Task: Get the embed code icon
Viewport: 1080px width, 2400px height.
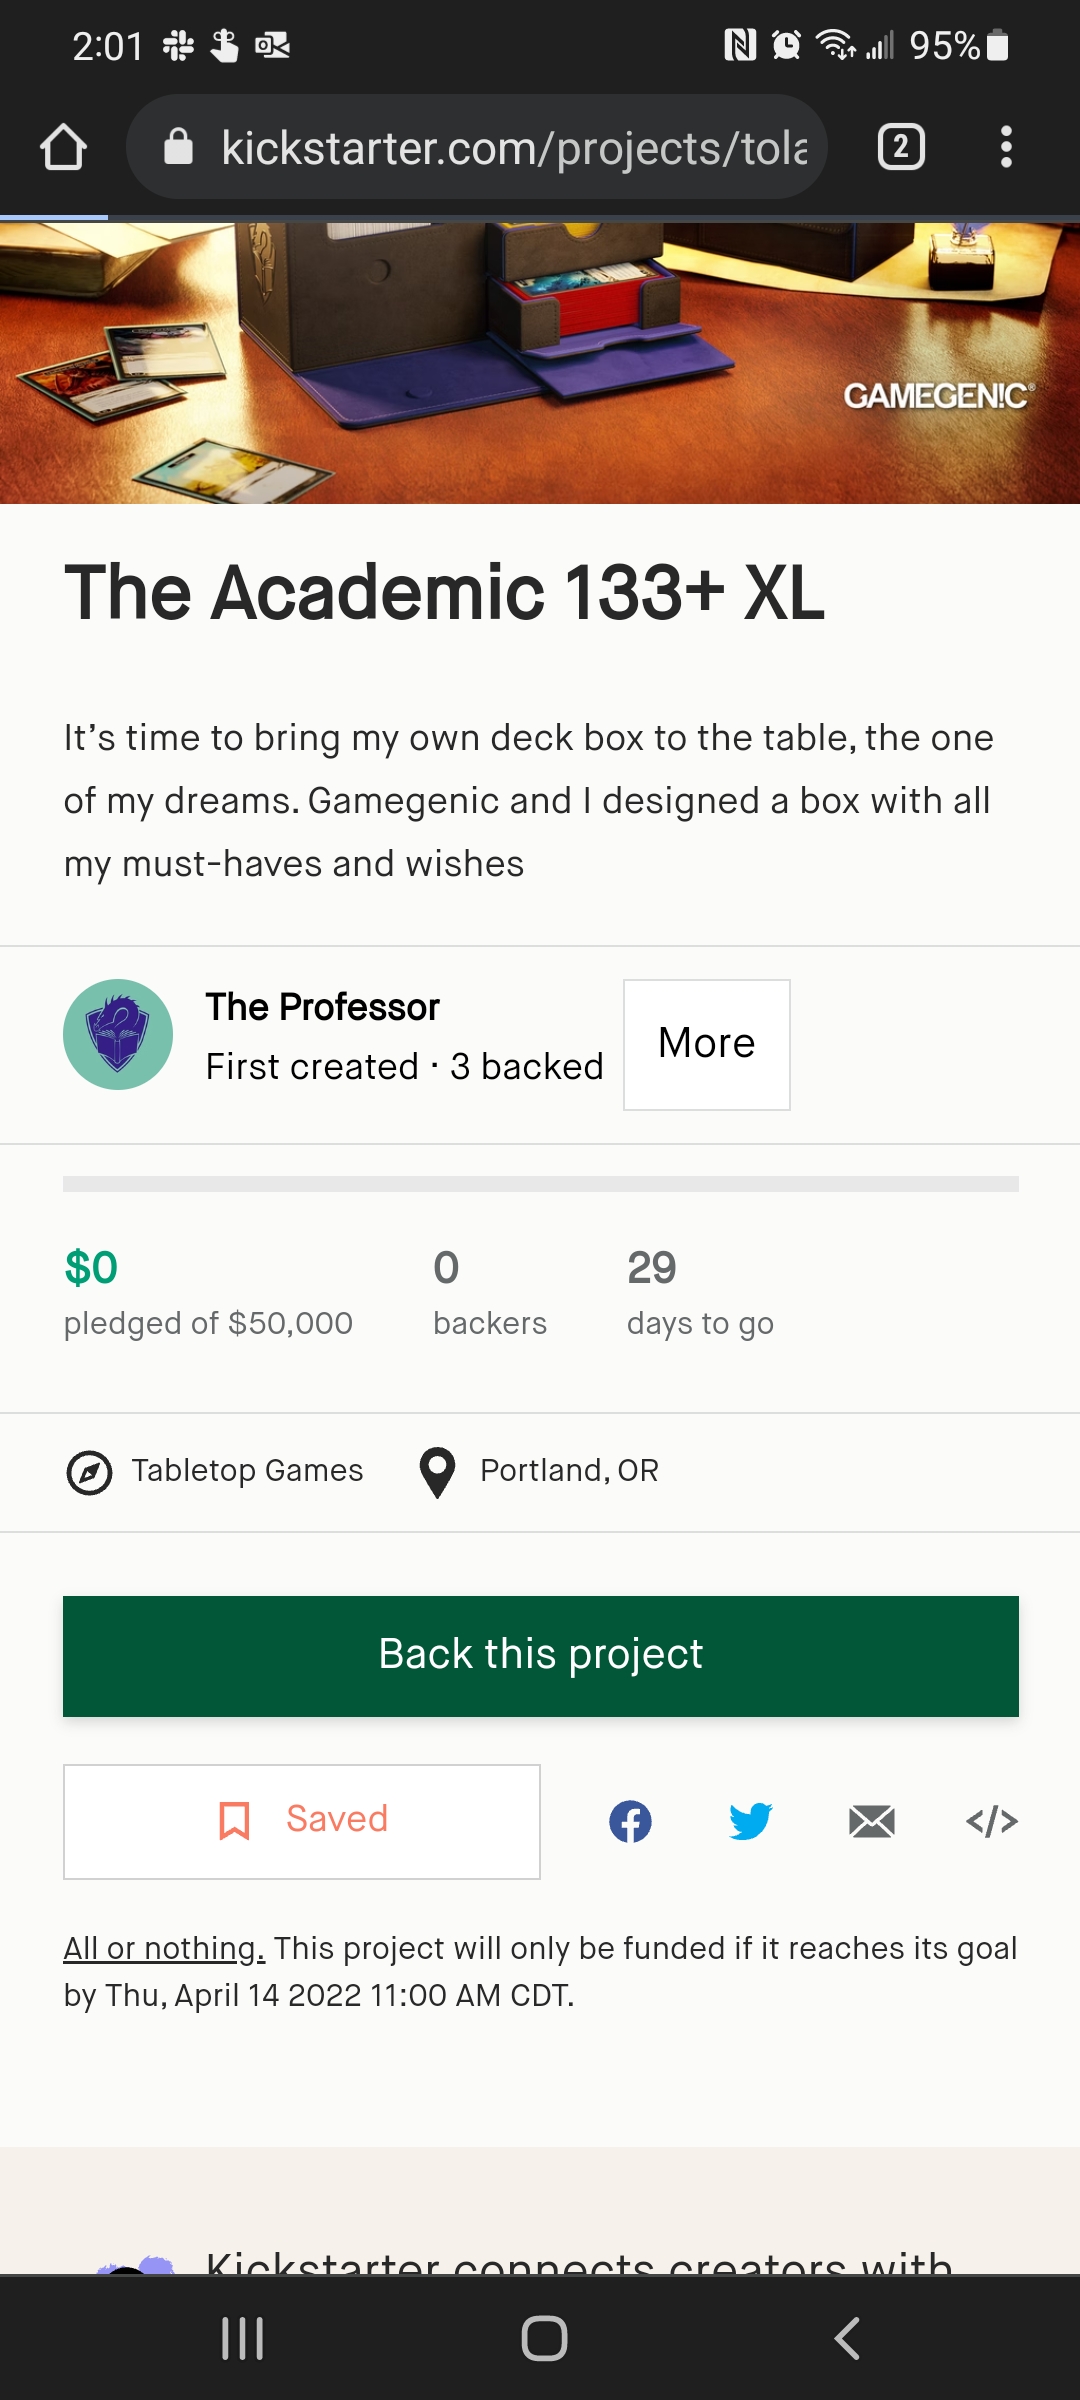Action: point(992,1821)
